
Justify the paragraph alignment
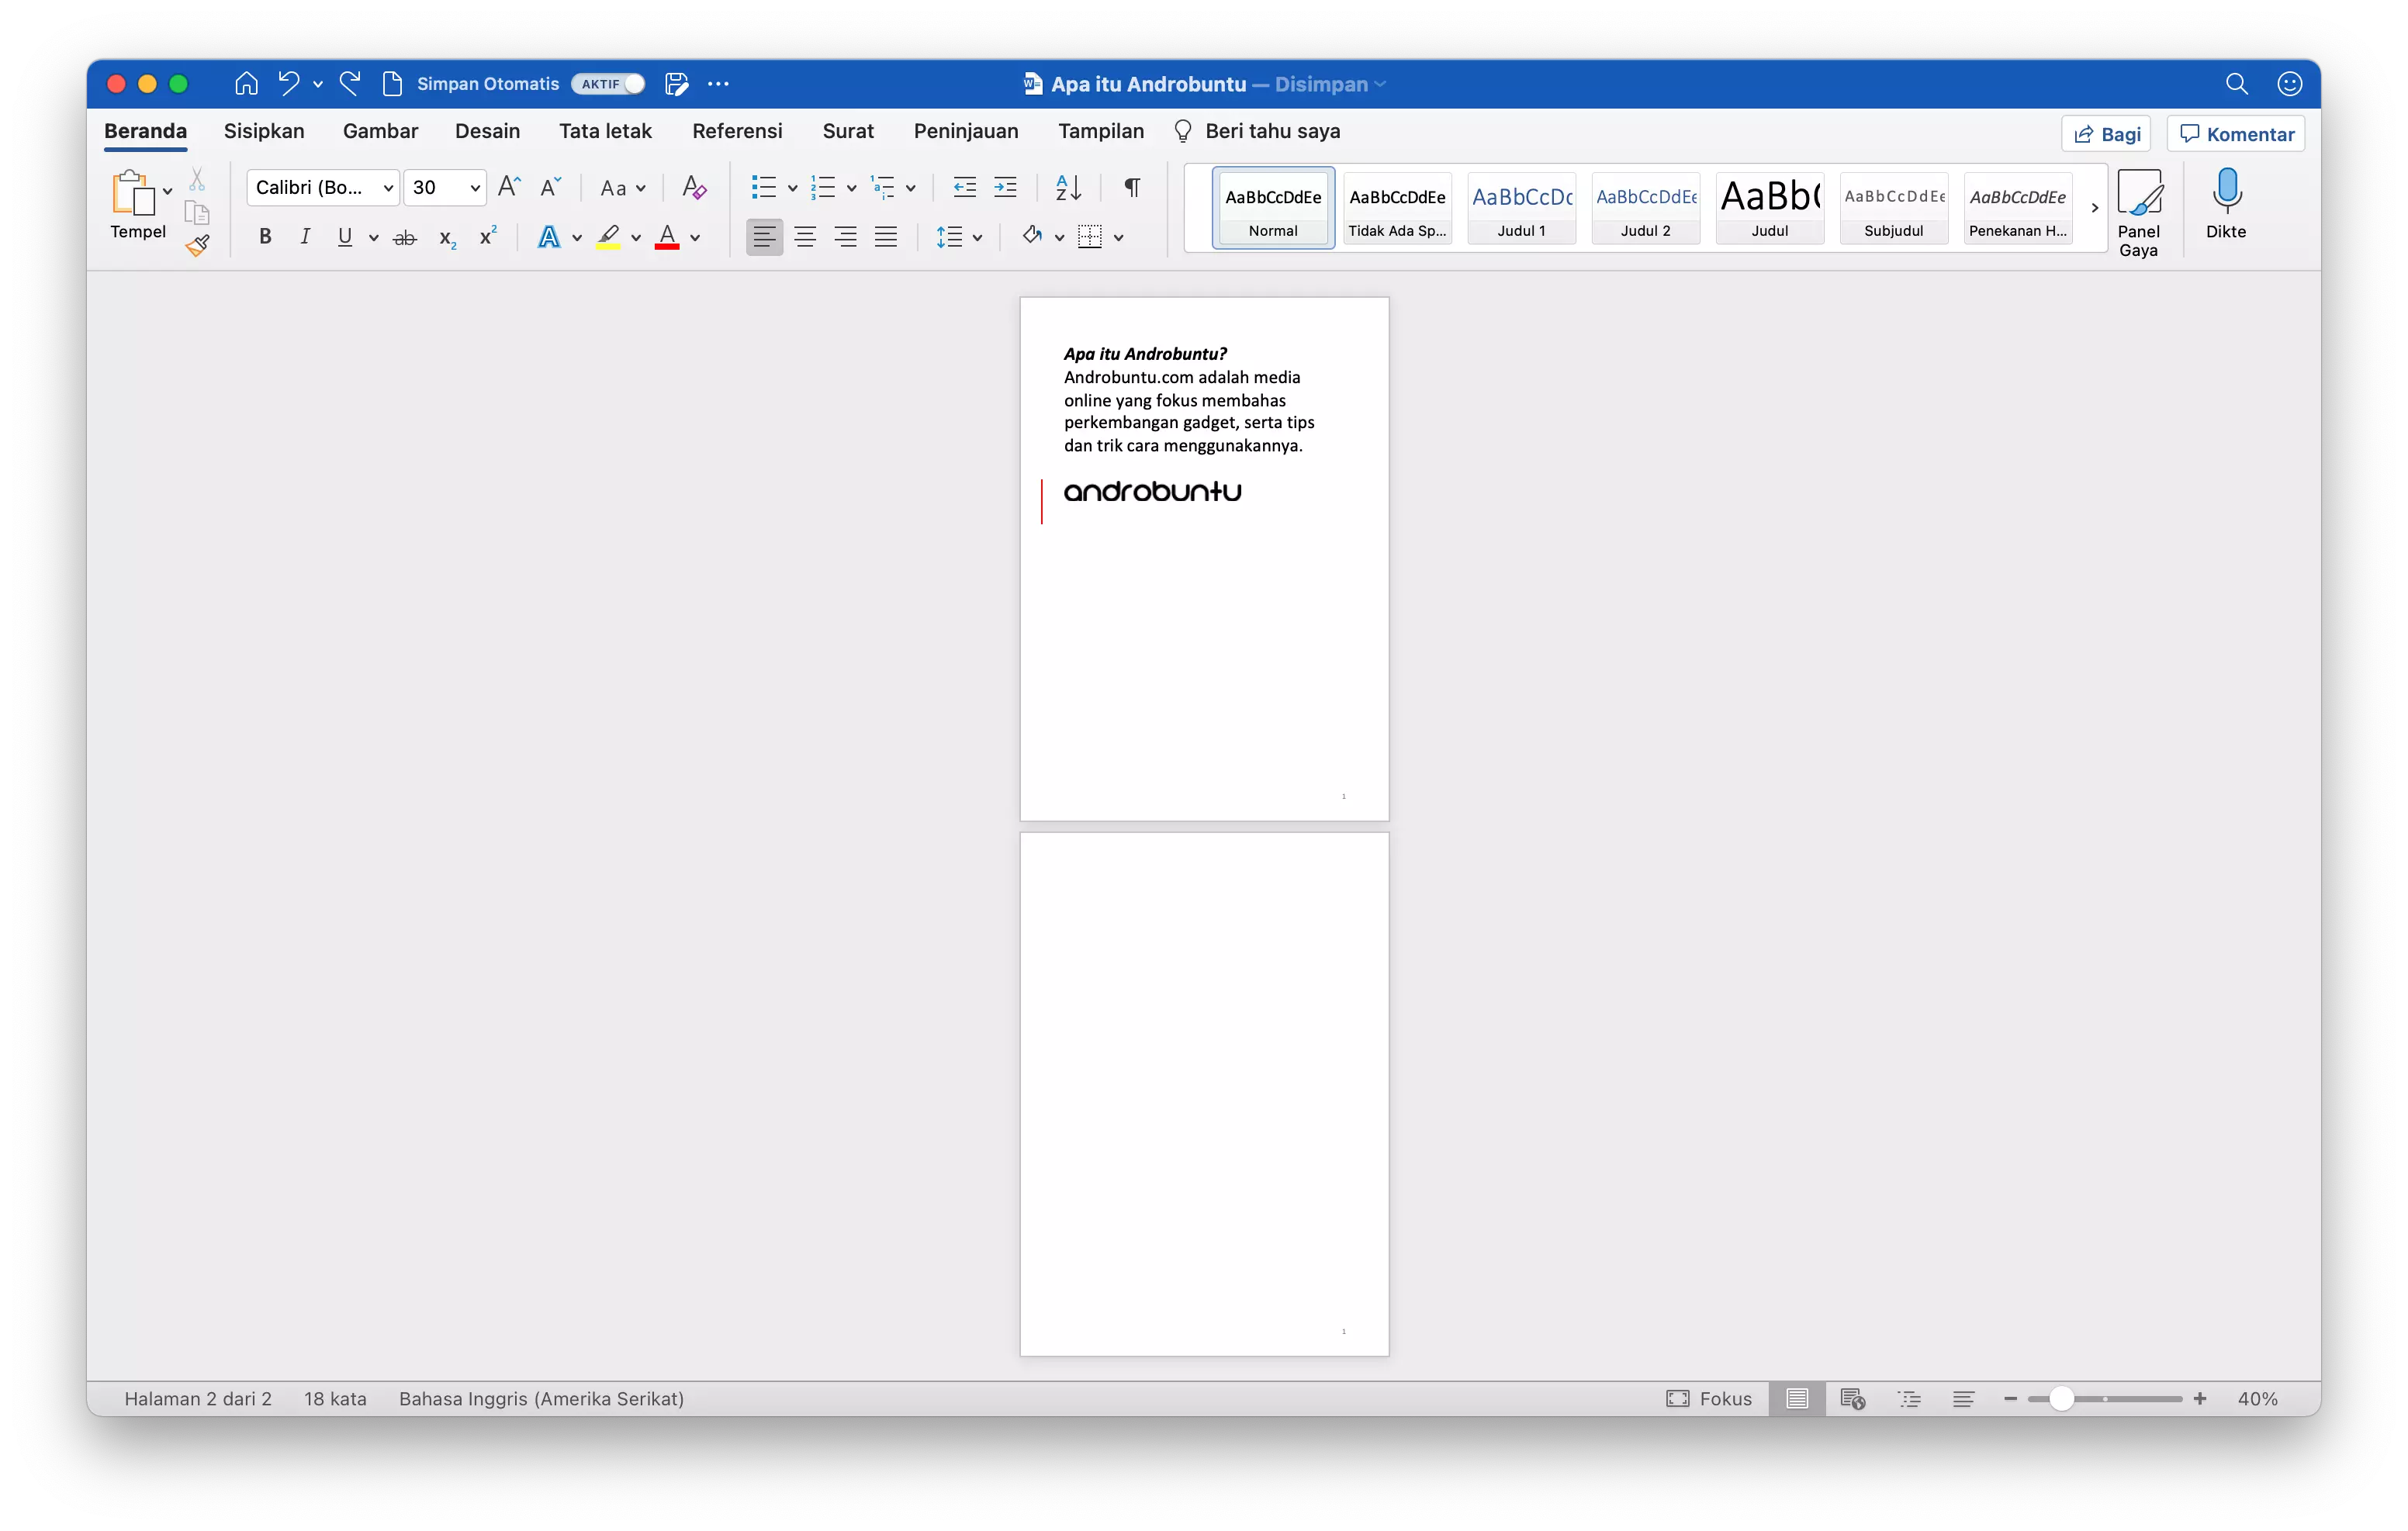[886, 236]
